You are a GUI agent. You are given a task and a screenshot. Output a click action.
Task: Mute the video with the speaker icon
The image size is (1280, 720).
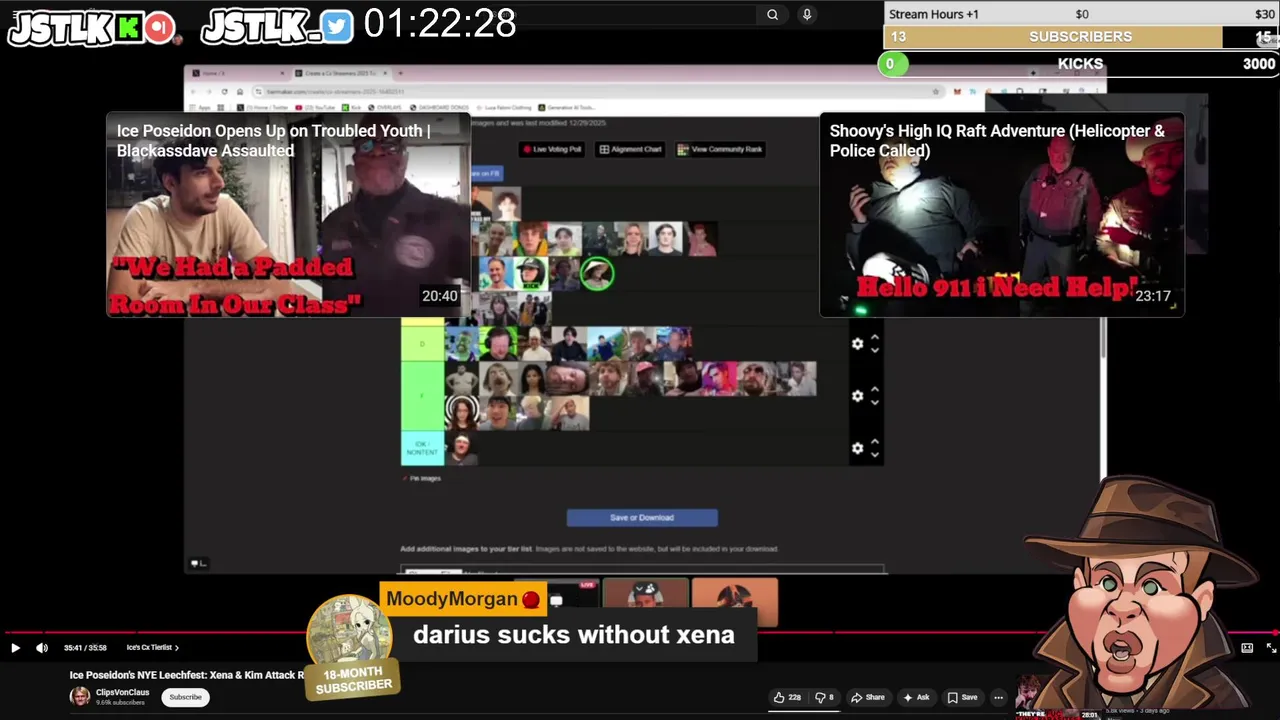point(42,648)
